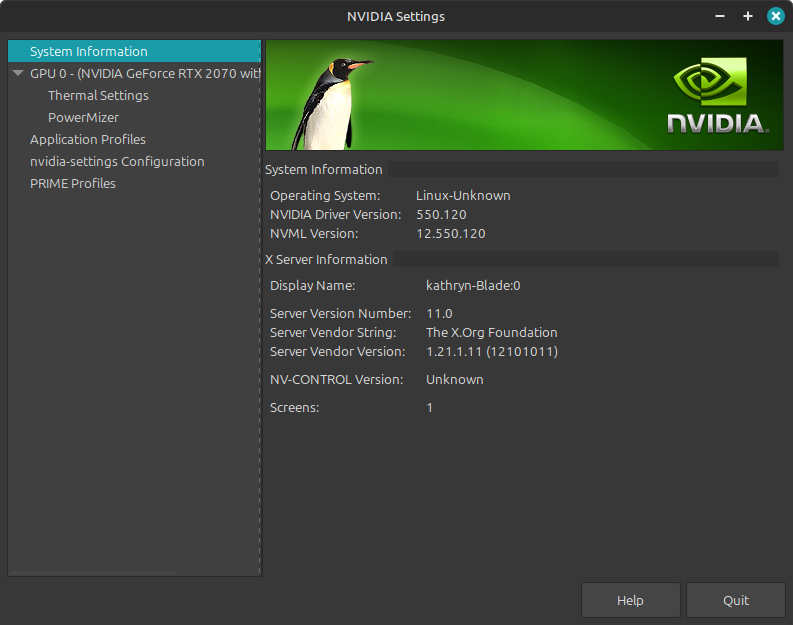Close the NVIDIA Settings window

coord(776,16)
